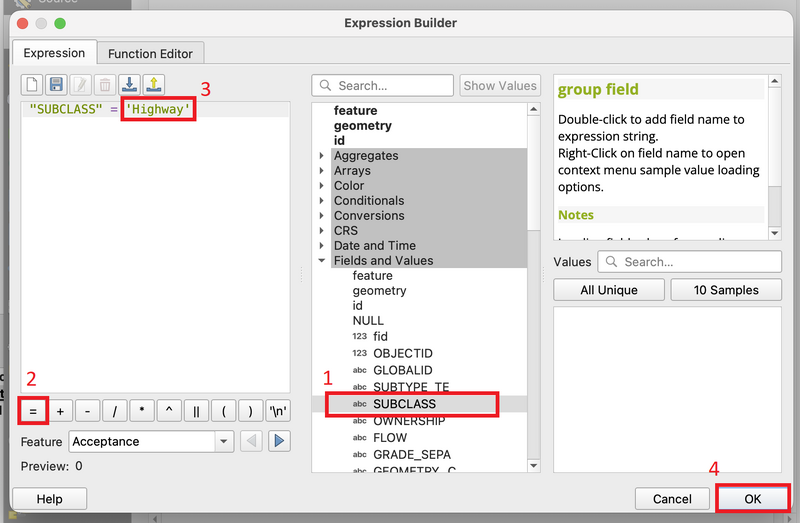Insert the plus operator

[60, 411]
